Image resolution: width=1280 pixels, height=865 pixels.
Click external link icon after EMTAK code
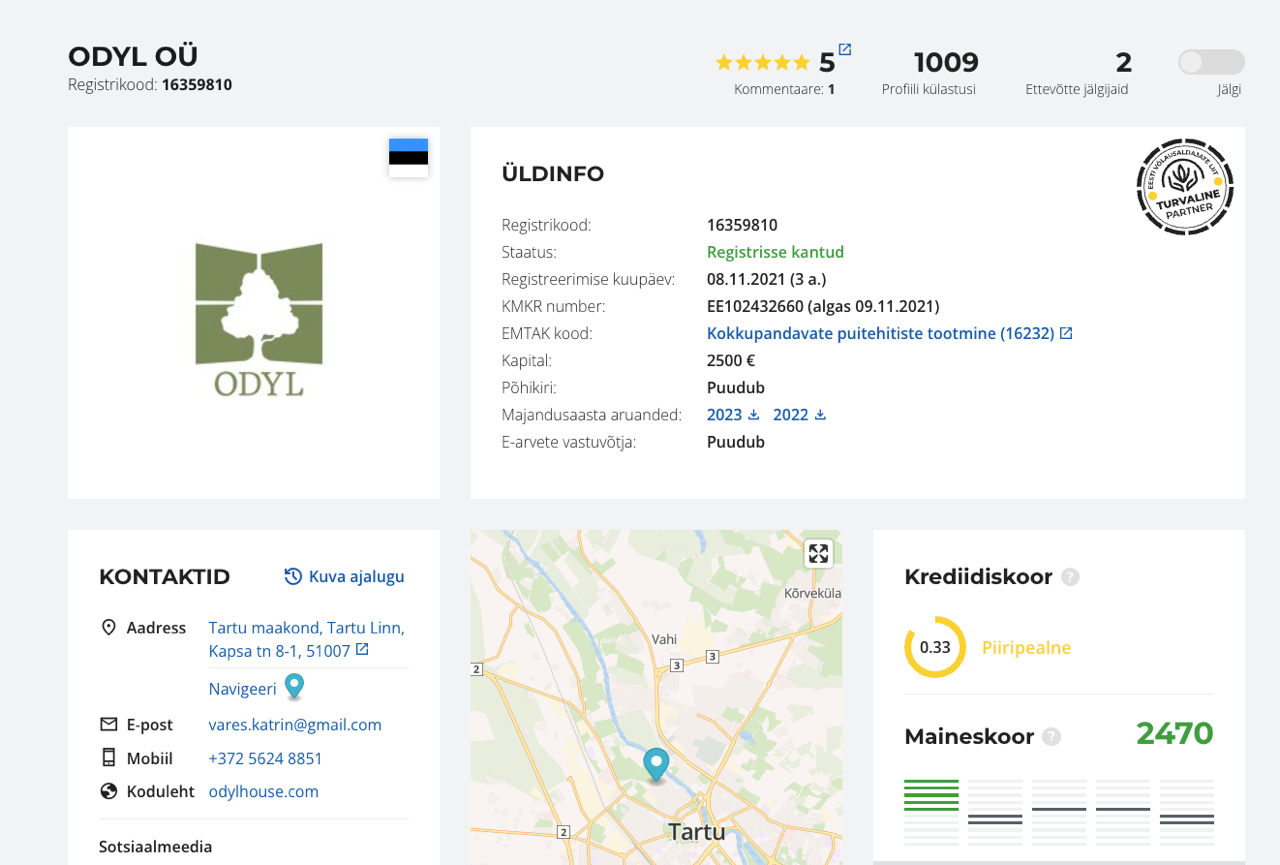tap(1066, 333)
